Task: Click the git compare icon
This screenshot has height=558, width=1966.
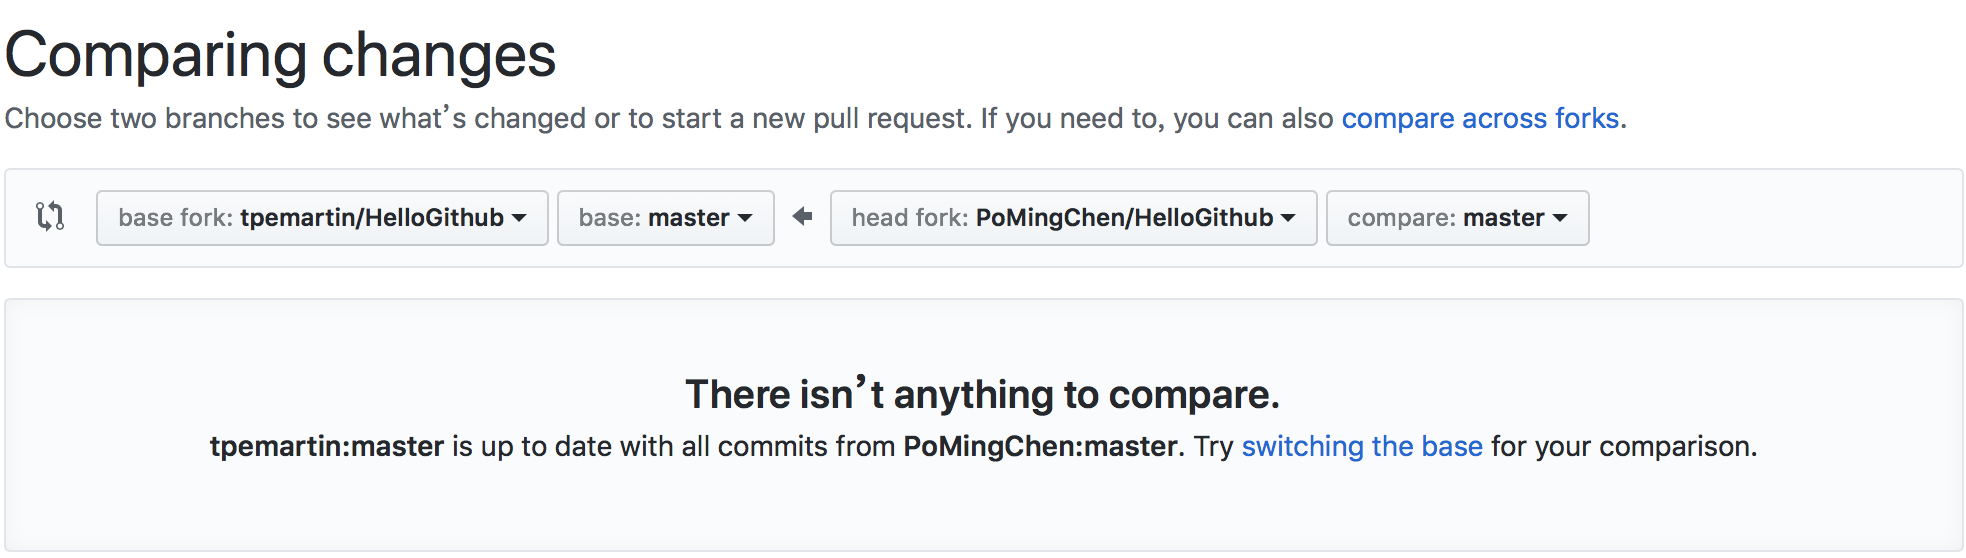Action: click(50, 217)
